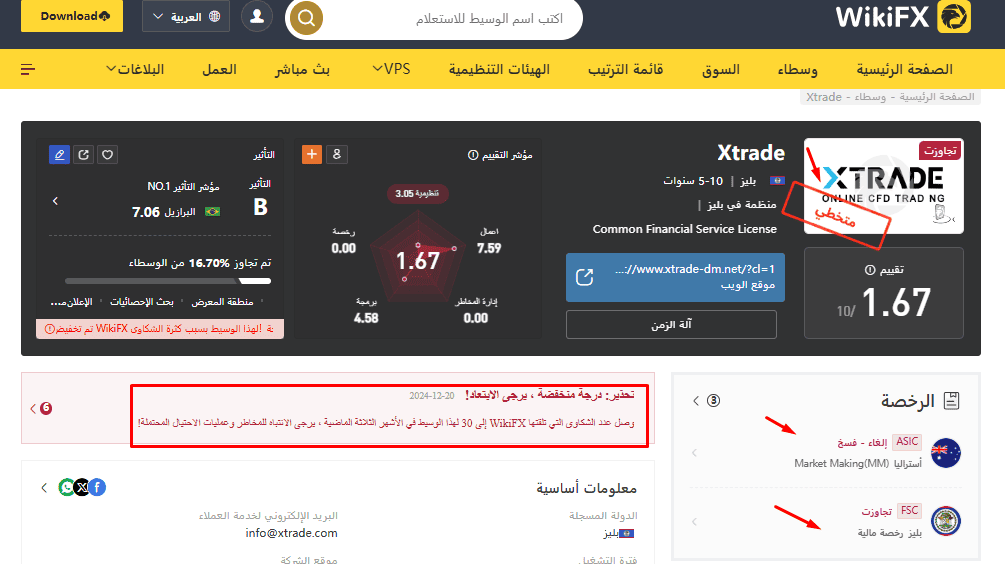Click the 2024-12-20 warning date
Image resolution: width=1005 pixels, height=564 pixels.
point(431,396)
